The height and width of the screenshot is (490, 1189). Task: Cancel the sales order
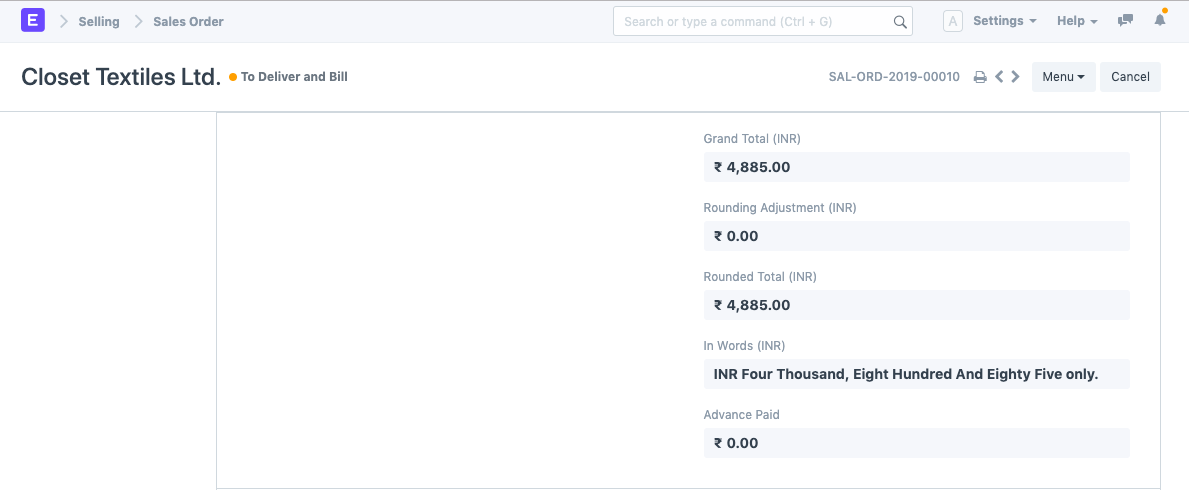[1130, 77]
